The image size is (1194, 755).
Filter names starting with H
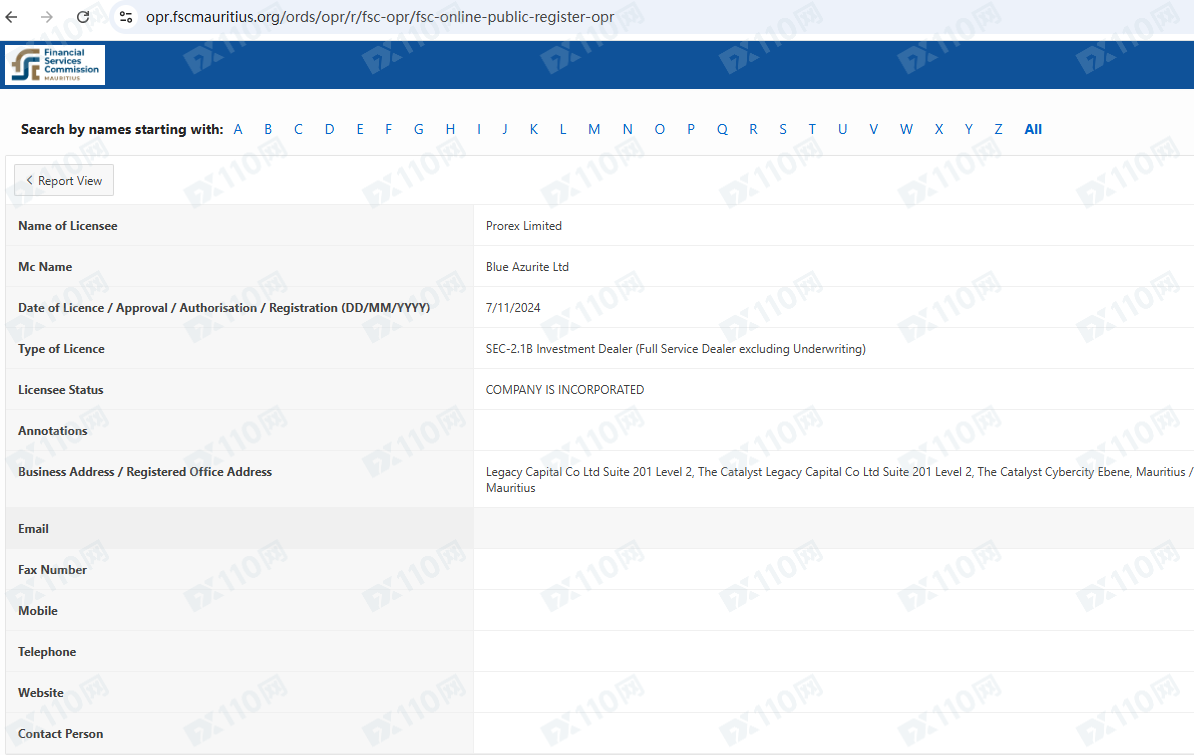451,130
